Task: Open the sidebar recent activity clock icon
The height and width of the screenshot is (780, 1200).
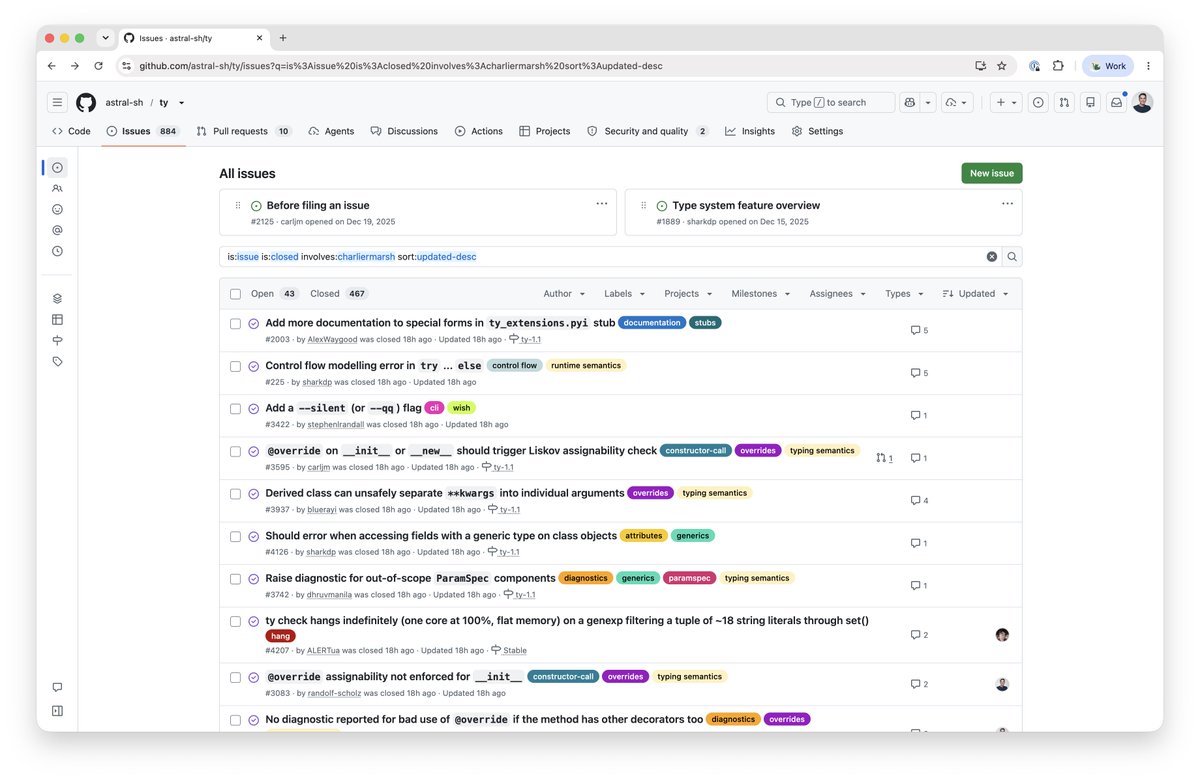Action: pos(57,251)
